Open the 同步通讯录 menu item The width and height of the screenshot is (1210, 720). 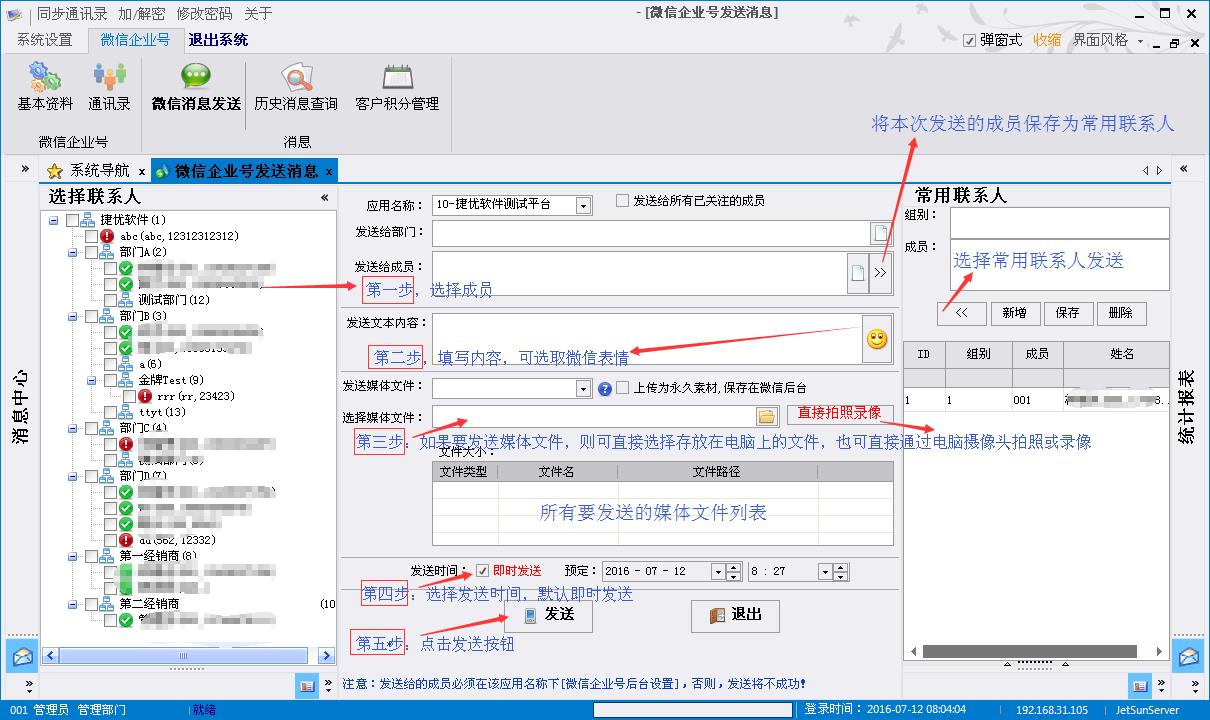[x=72, y=14]
